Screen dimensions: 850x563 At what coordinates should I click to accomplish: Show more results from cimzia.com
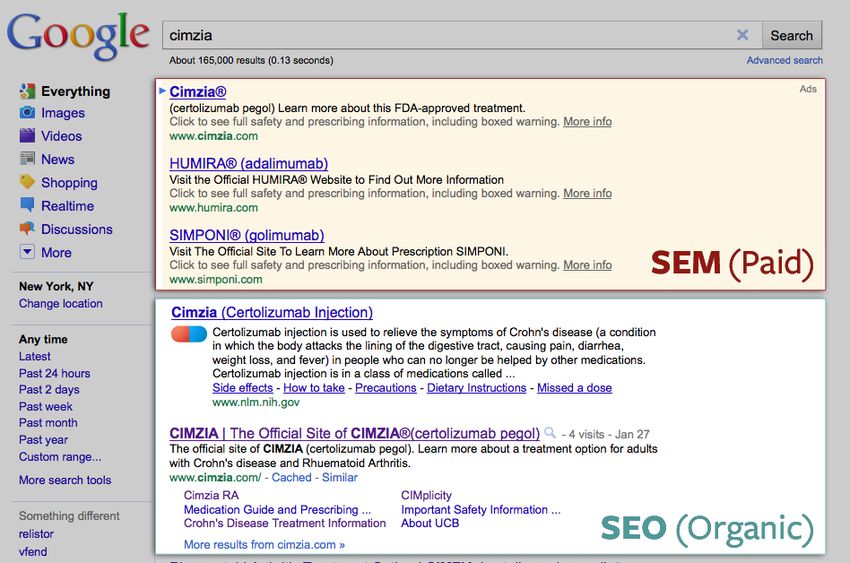pyautogui.click(x=264, y=545)
